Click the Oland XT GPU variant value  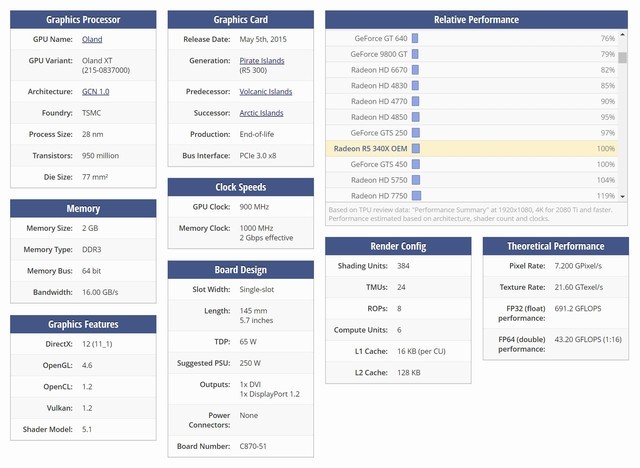tap(97, 60)
